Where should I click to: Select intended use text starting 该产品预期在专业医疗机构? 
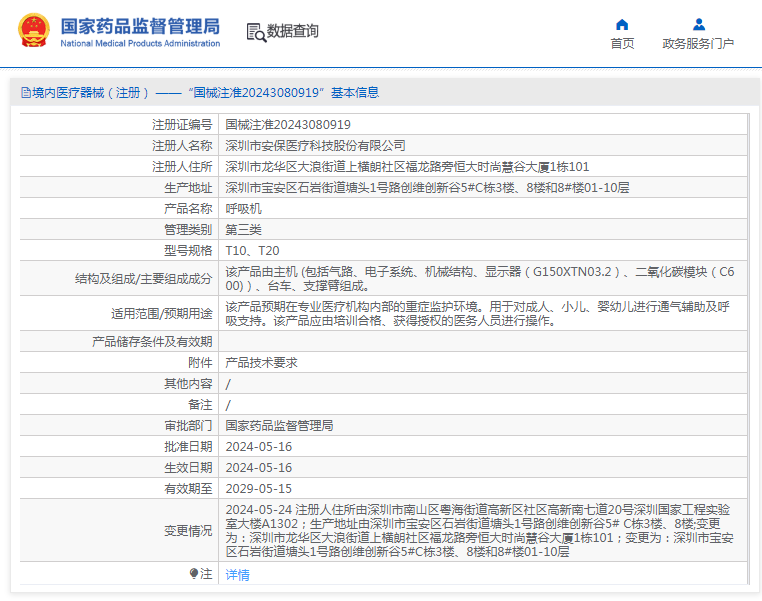477,314
